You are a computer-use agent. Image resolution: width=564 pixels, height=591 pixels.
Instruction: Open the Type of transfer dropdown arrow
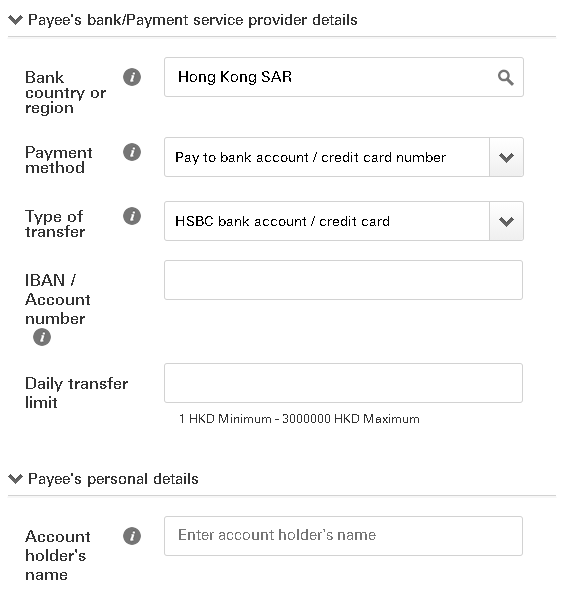(506, 221)
